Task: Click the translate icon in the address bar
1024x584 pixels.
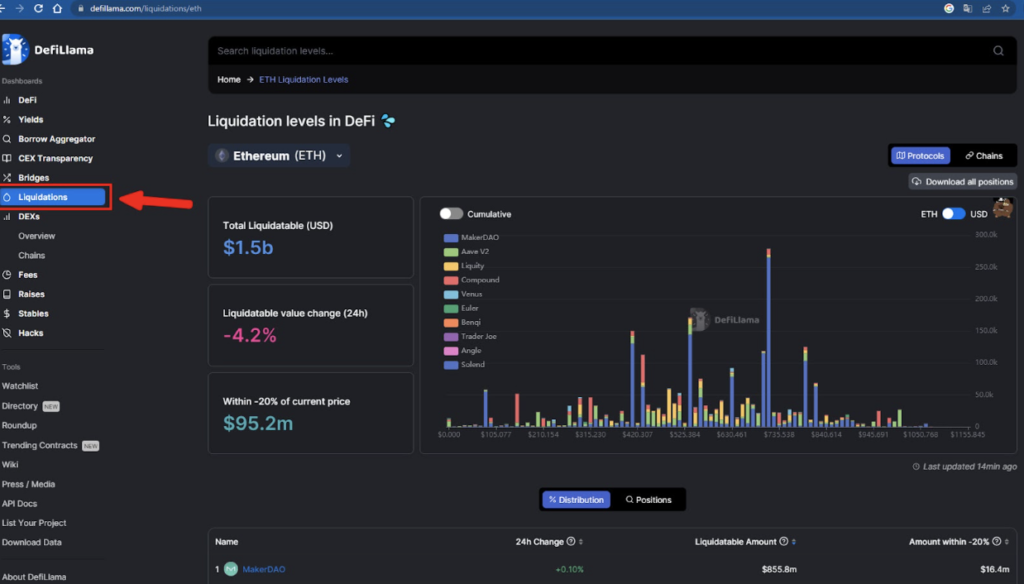Action: (968, 8)
